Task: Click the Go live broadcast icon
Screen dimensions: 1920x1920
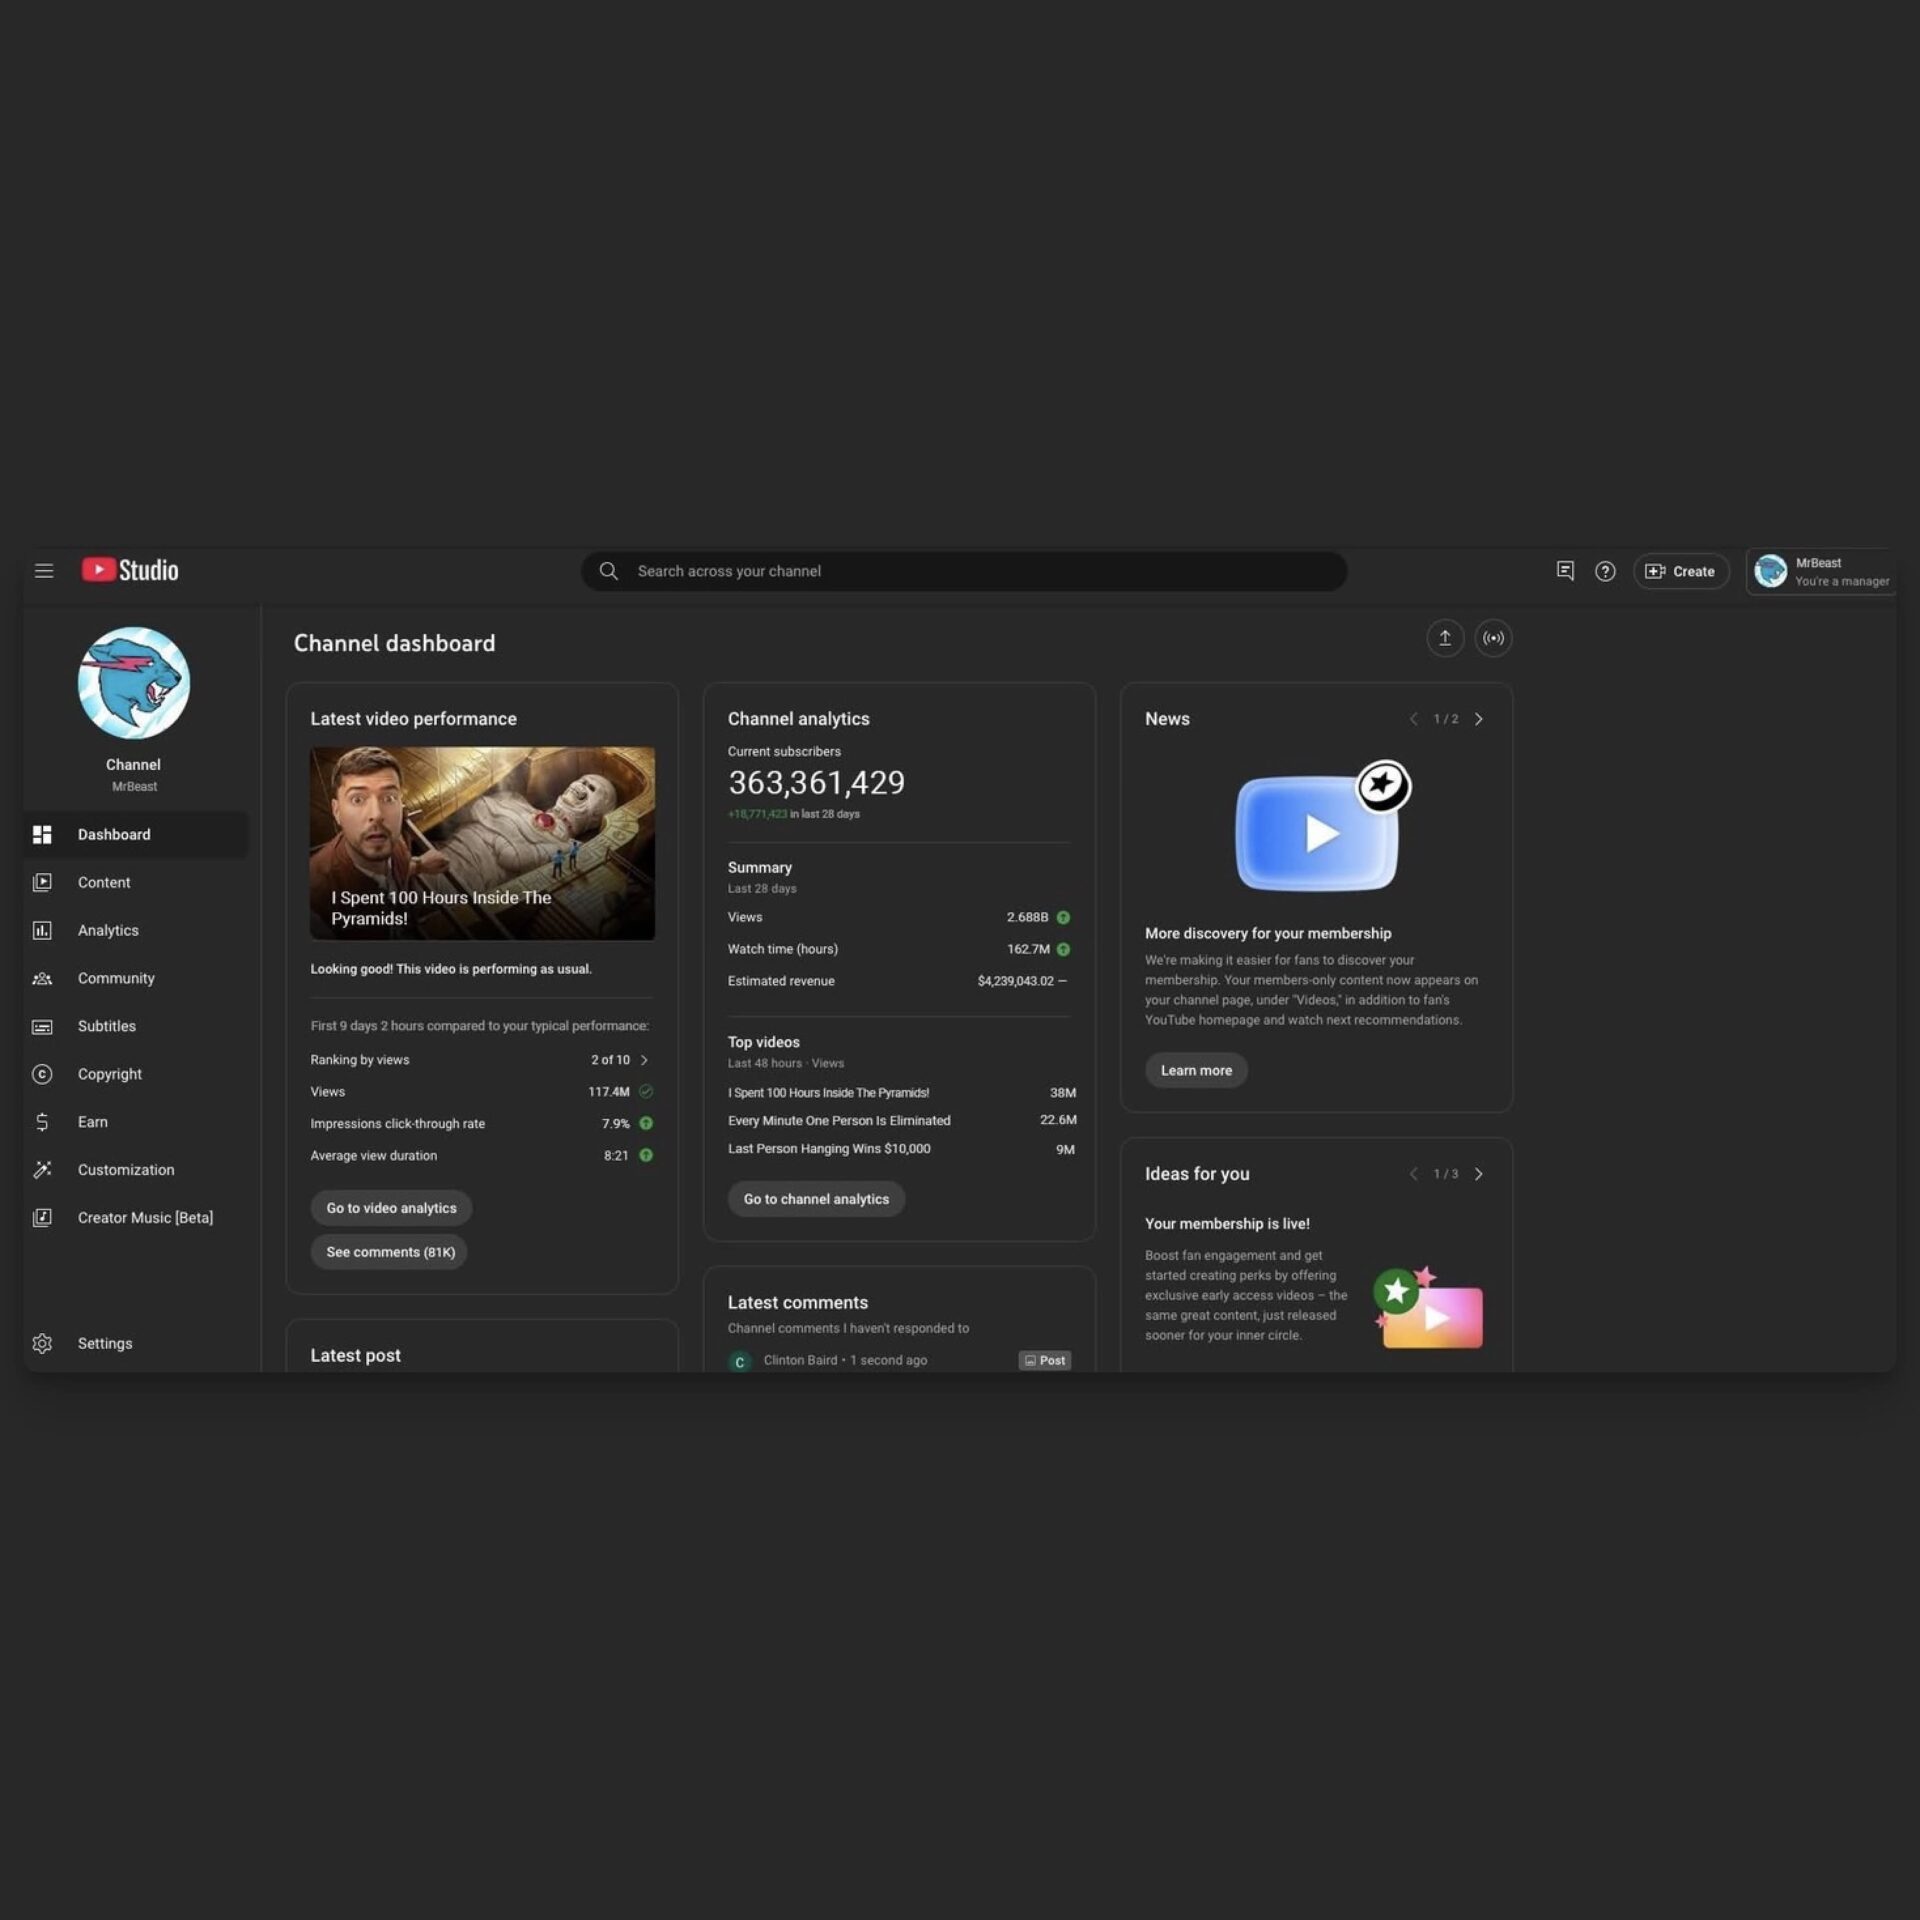Action: [x=1493, y=638]
